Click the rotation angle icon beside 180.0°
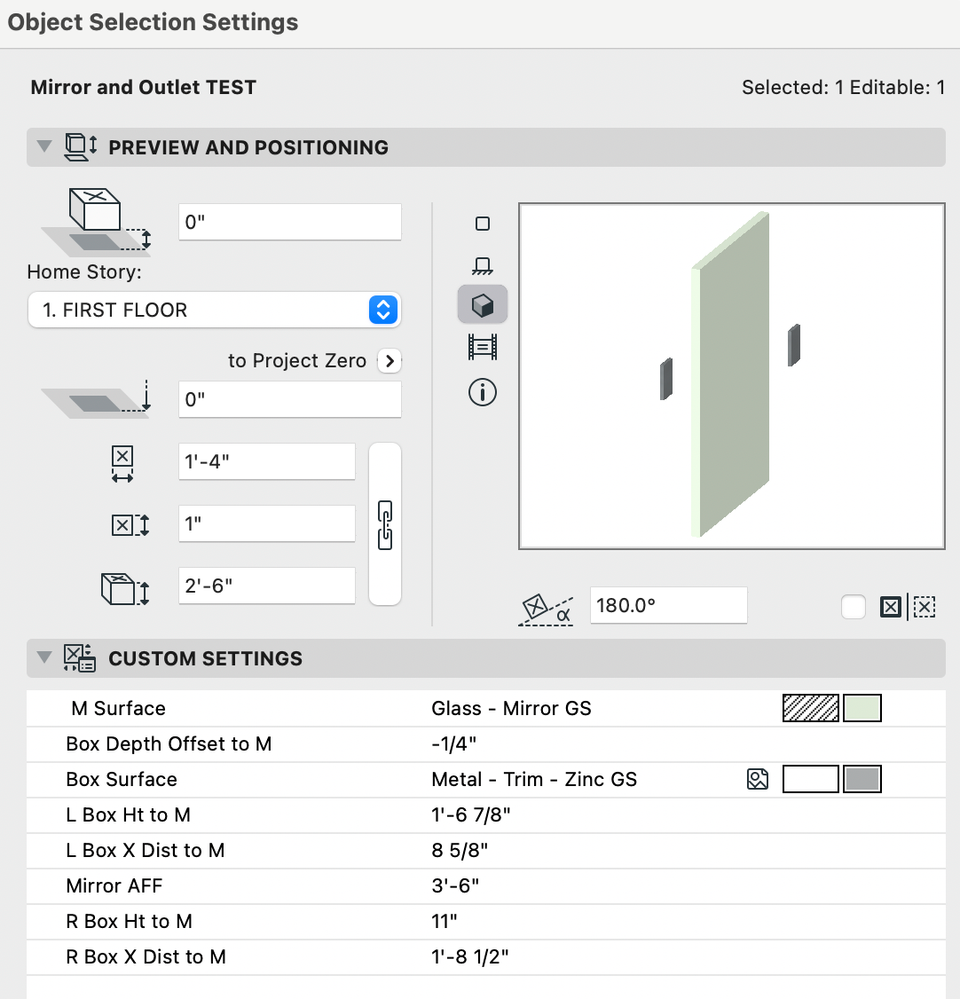This screenshot has width=960, height=999. pos(545,604)
